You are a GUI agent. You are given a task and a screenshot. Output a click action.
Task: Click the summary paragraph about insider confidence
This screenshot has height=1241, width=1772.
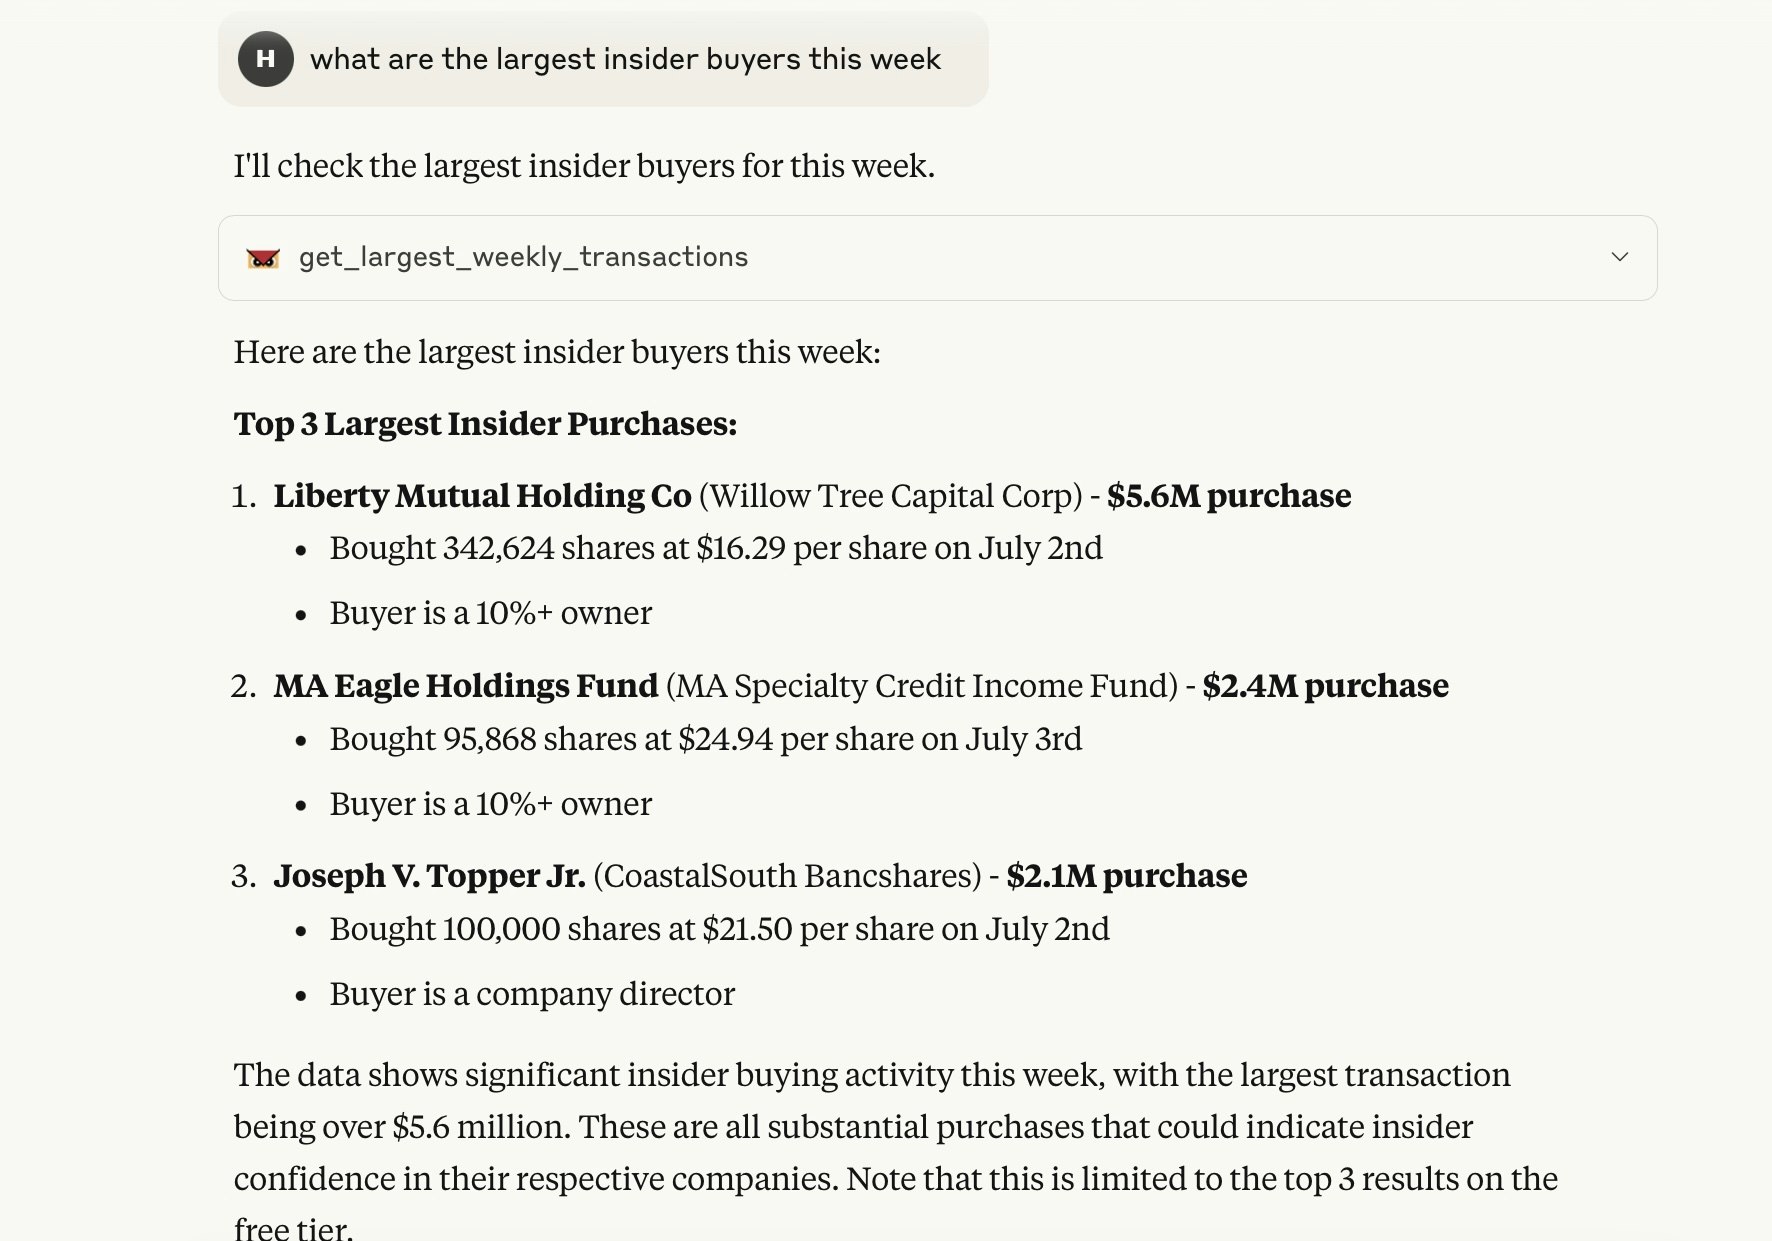[x=896, y=1150]
